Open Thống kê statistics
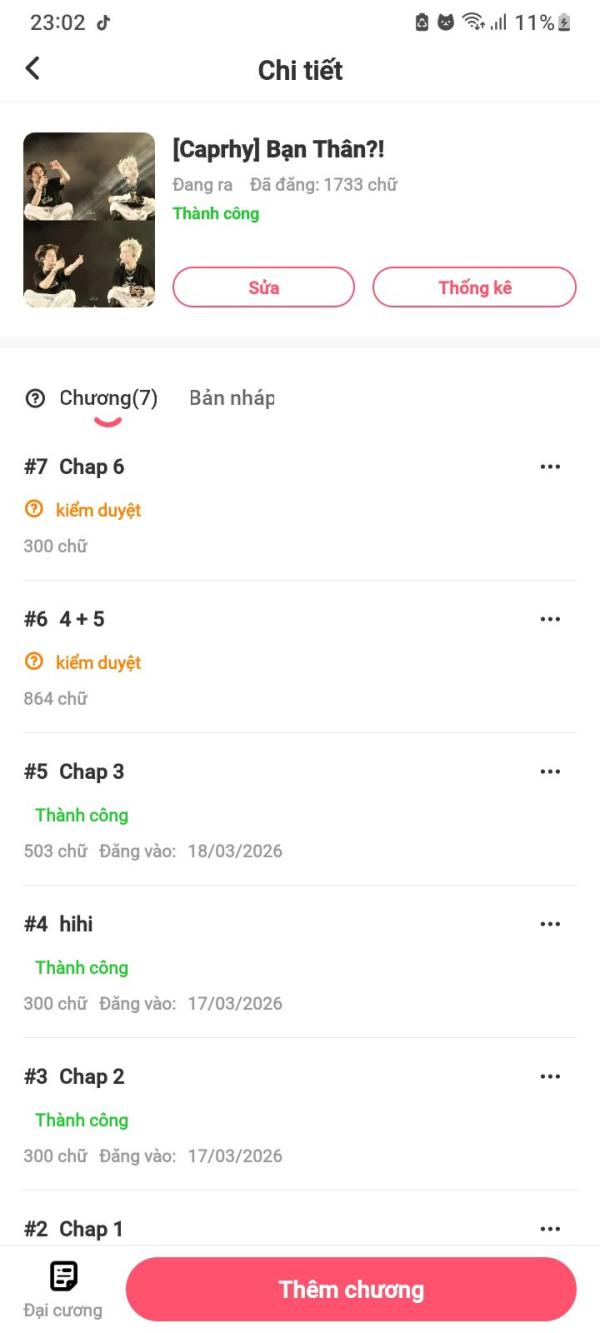 point(474,287)
